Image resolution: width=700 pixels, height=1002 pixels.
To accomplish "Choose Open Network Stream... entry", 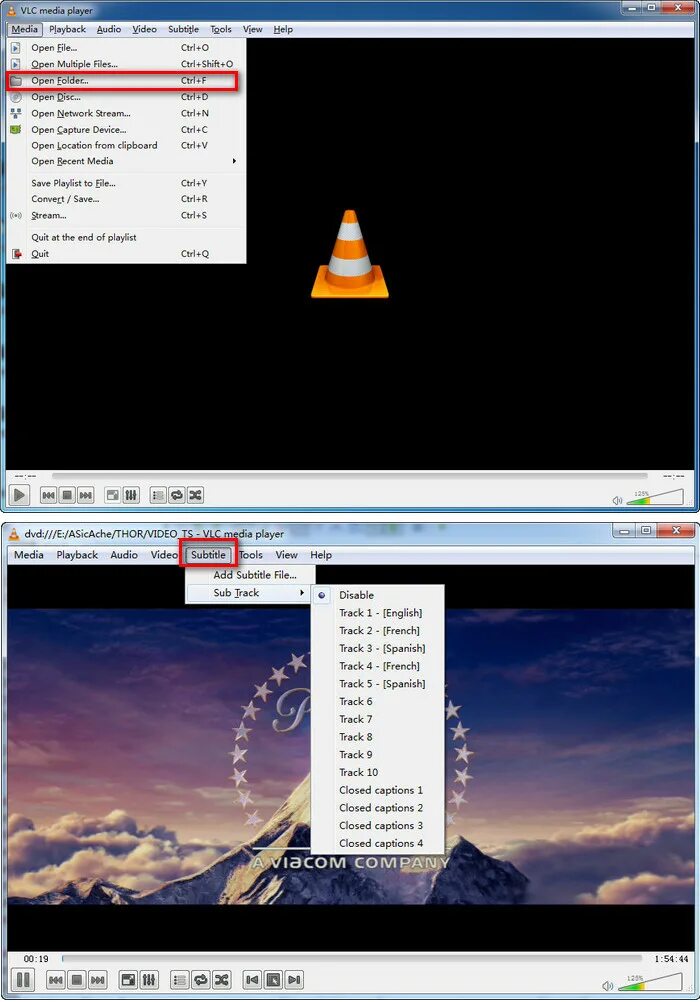I will 126,113.
